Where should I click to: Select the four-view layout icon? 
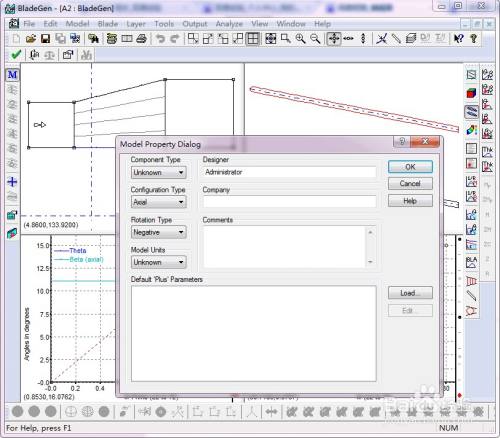click(x=252, y=39)
